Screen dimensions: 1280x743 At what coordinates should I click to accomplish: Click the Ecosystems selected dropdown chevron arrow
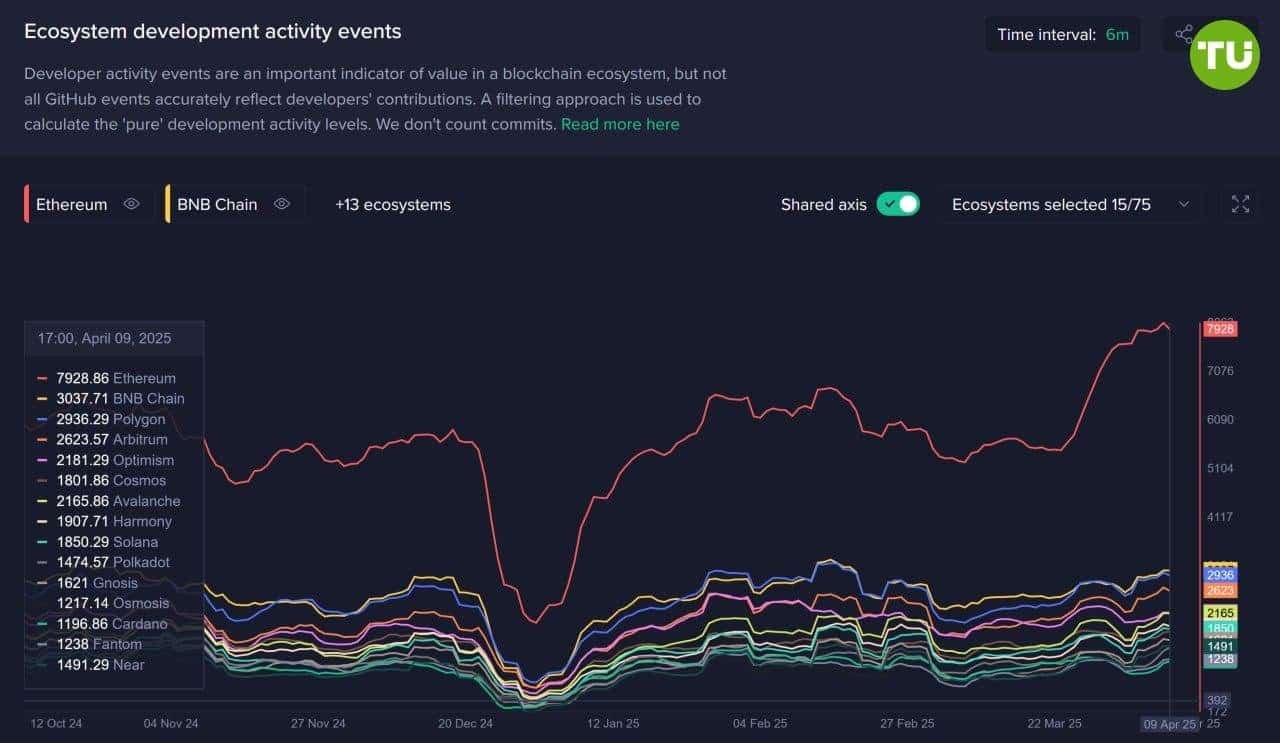coord(1184,204)
